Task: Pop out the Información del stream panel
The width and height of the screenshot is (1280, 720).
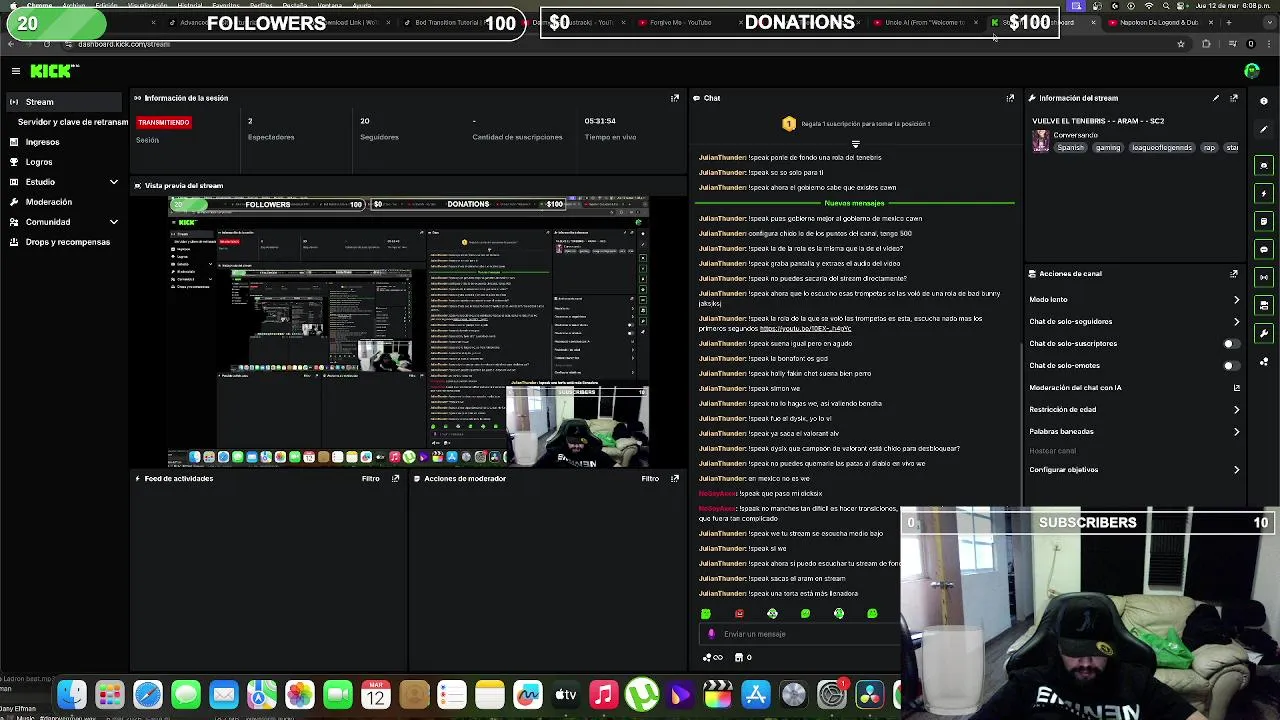Action: [1234, 98]
